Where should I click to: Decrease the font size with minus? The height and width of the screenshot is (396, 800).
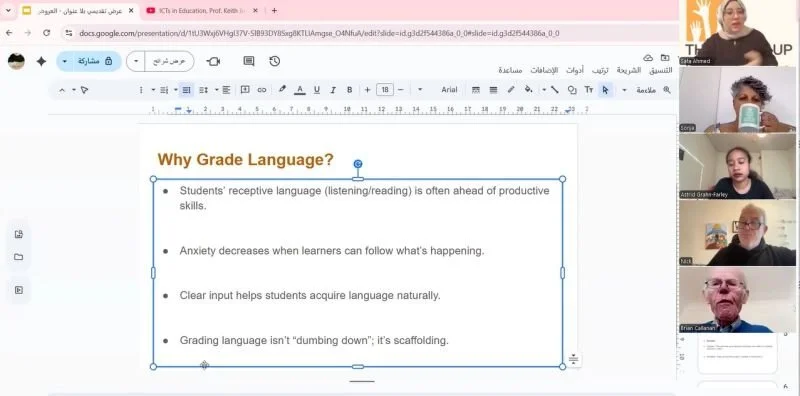pyautogui.click(x=401, y=90)
